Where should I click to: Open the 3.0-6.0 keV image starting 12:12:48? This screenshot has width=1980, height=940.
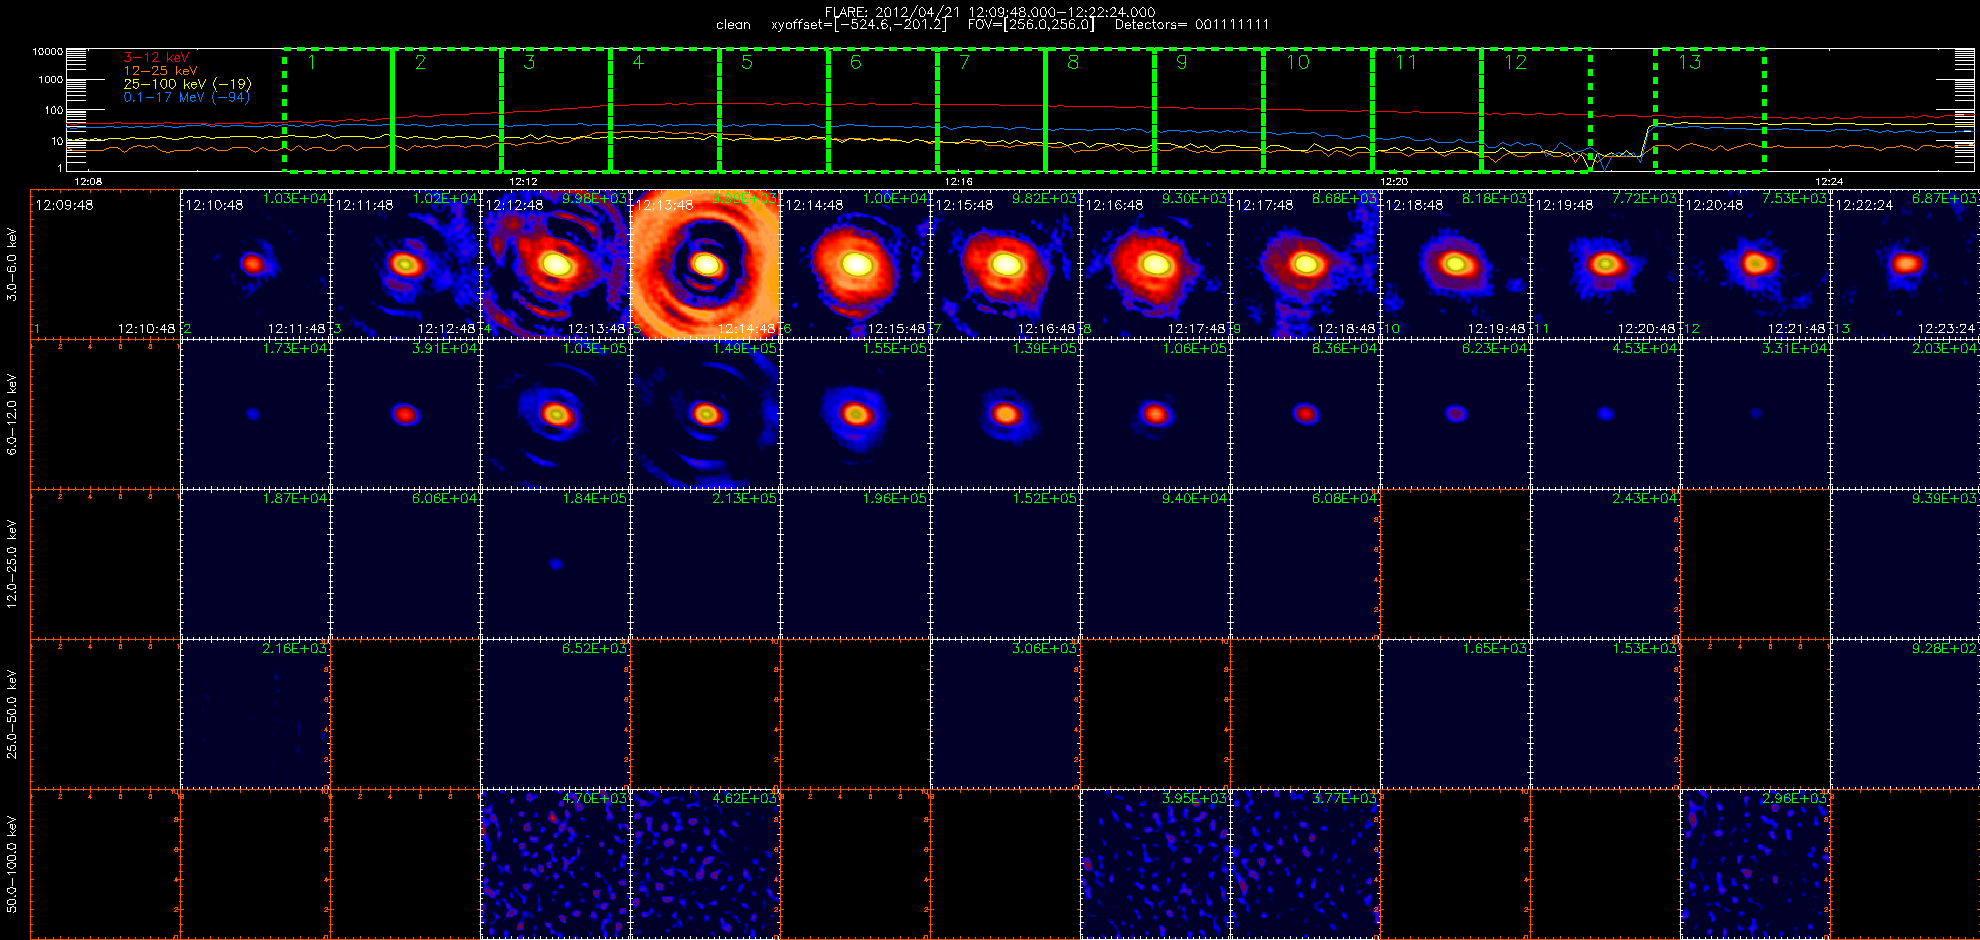click(555, 264)
